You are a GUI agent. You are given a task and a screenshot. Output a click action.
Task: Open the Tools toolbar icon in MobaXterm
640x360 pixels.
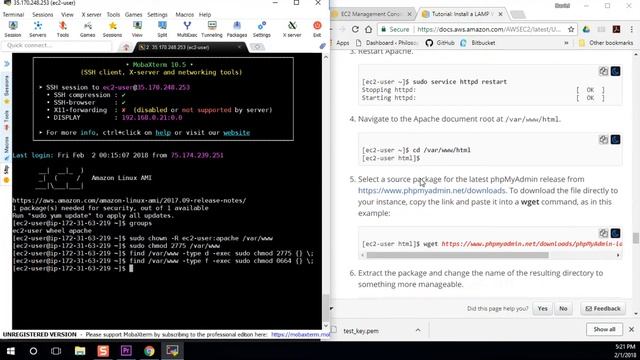[x=62, y=29]
